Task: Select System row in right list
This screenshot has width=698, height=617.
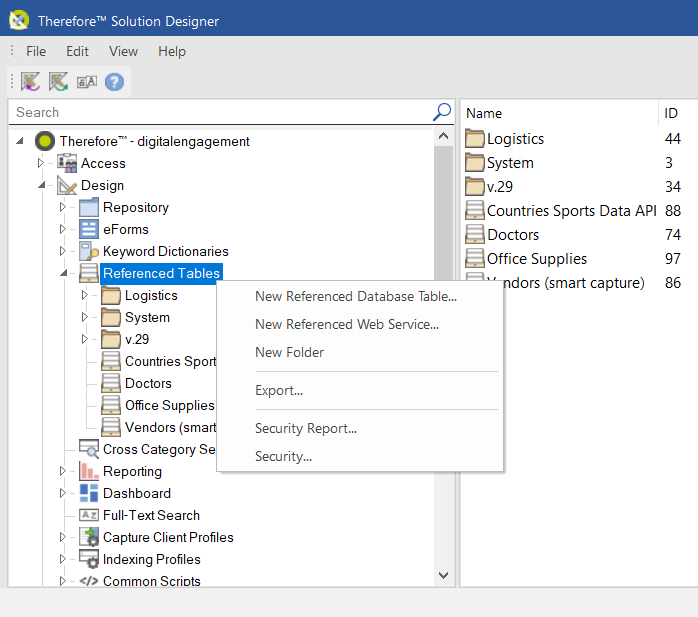Action: (x=510, y=162)
